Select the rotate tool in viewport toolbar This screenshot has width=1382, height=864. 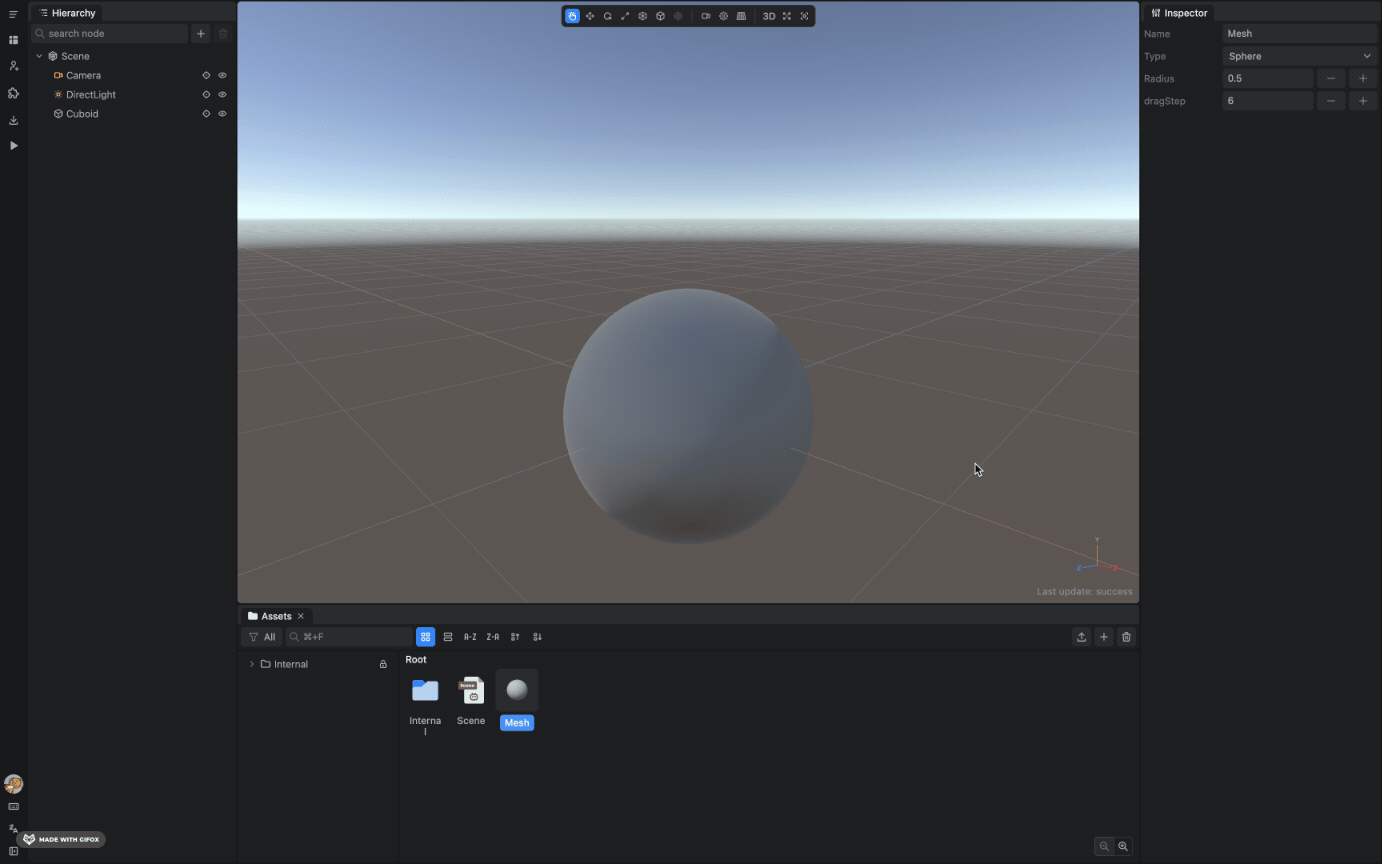[x=607, y=16]
